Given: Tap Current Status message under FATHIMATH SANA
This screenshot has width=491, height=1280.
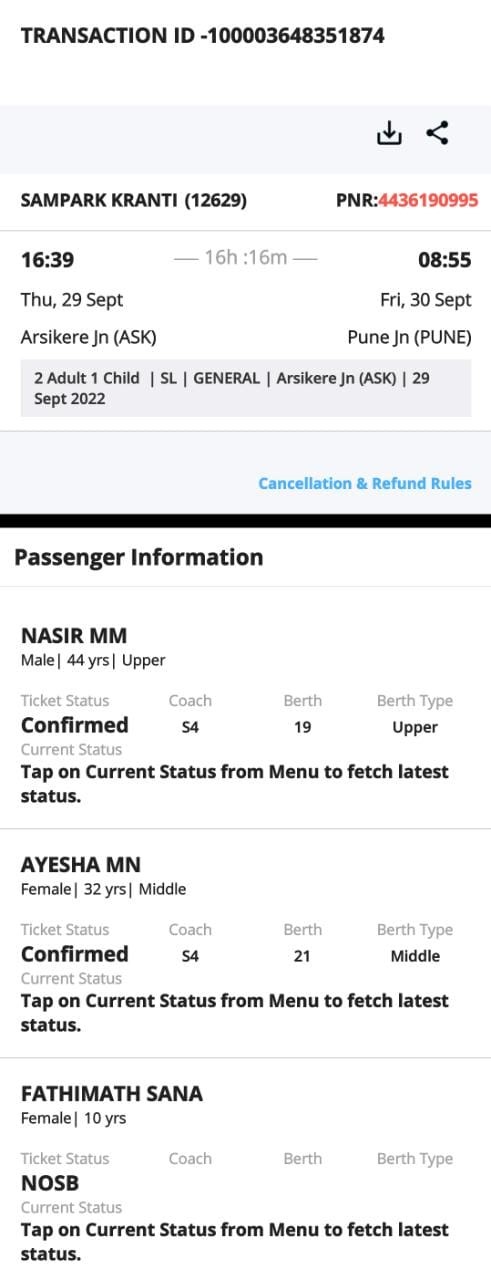Looking at the screenshot, I should [x=235, y=1242].
